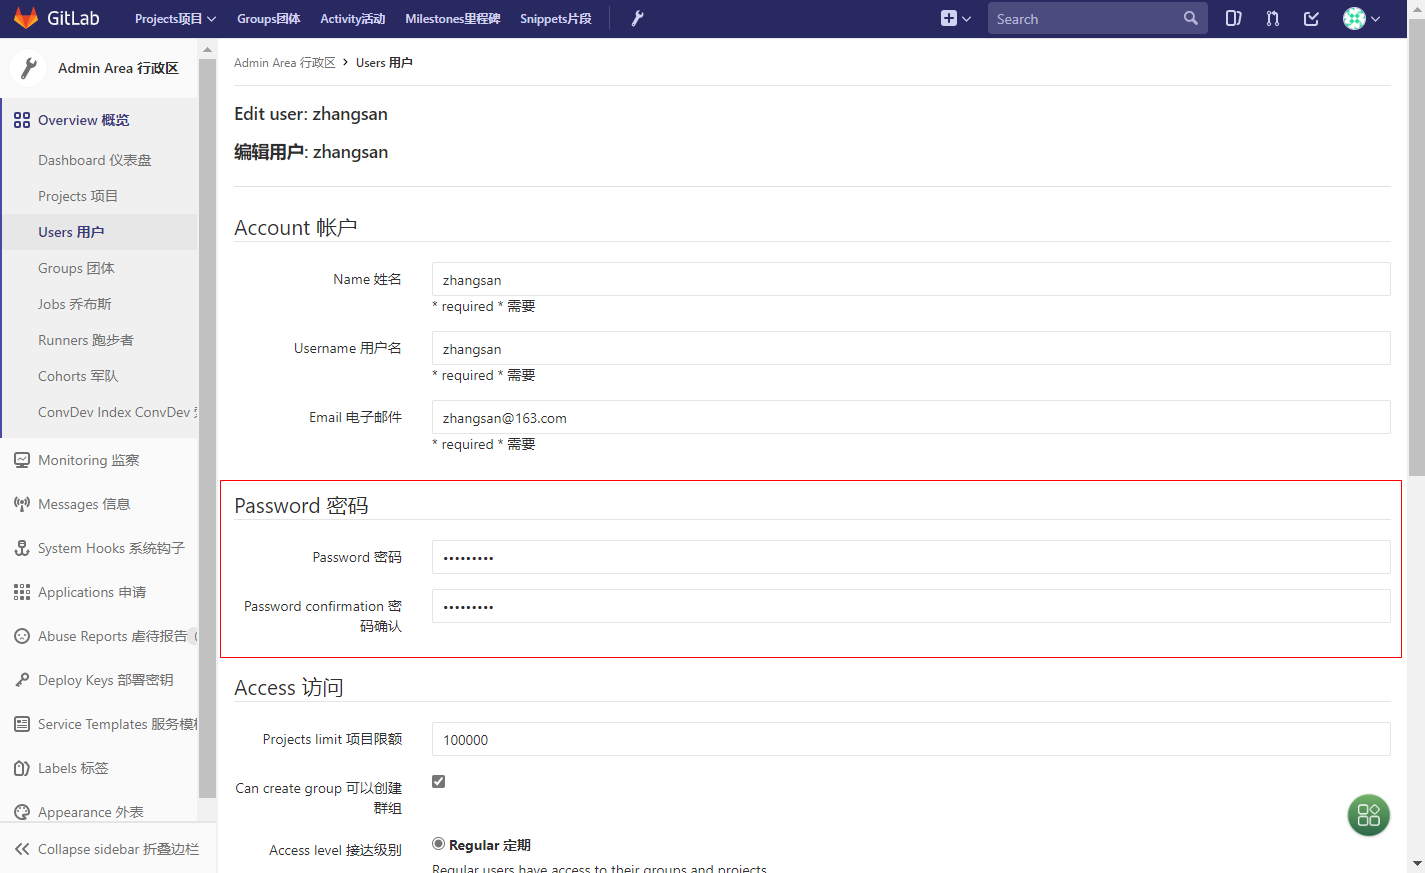Click the Password confirmation field
The width and height of the screenshot is (1425, 873).
click(x=911, y=606)
